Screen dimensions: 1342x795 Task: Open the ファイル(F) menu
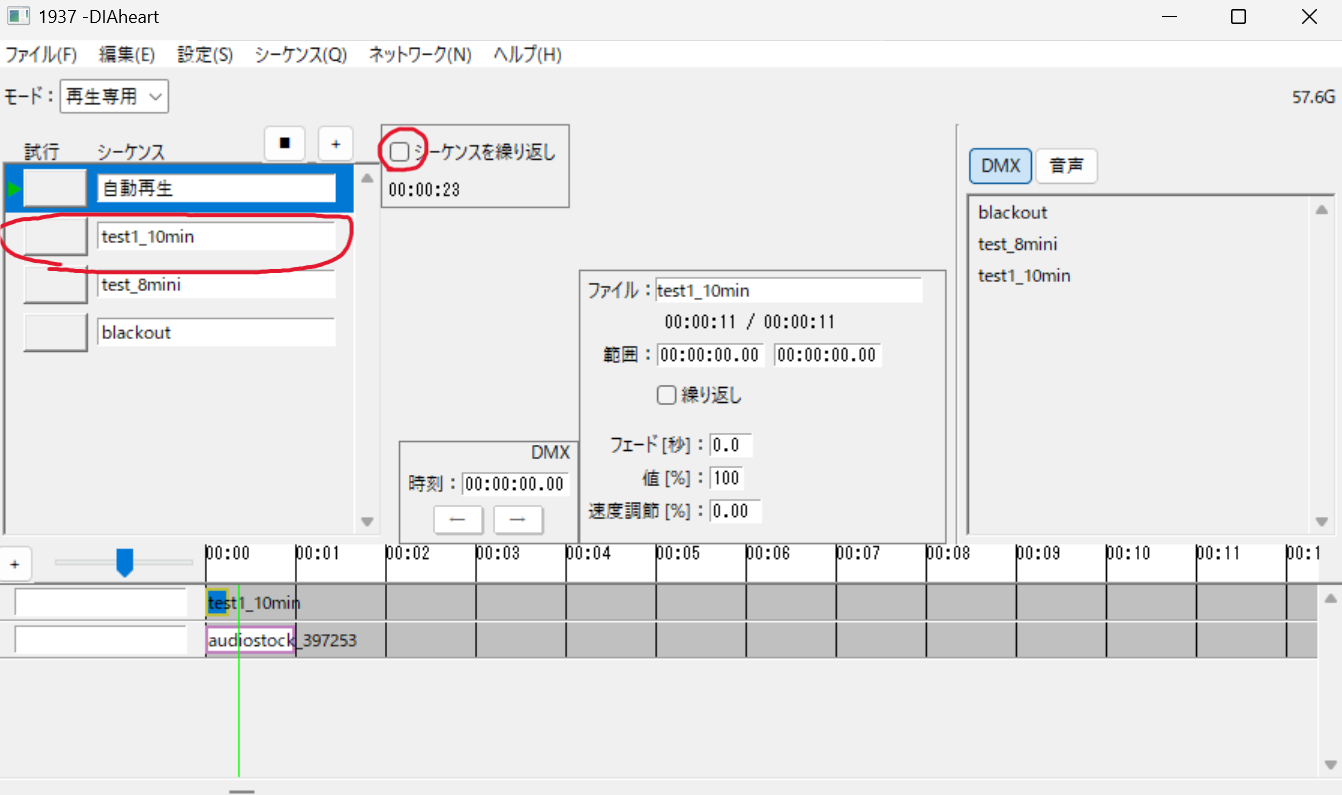point(41,55)
